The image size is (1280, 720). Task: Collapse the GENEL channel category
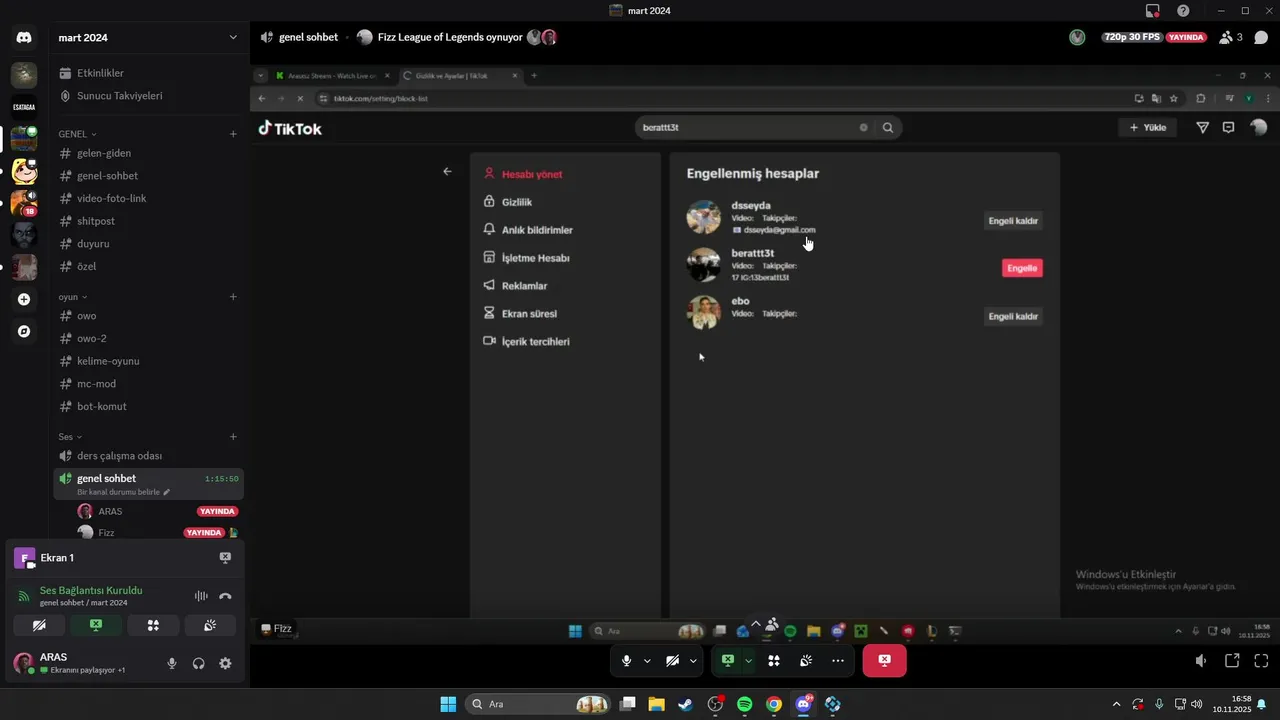pos(77,134)
